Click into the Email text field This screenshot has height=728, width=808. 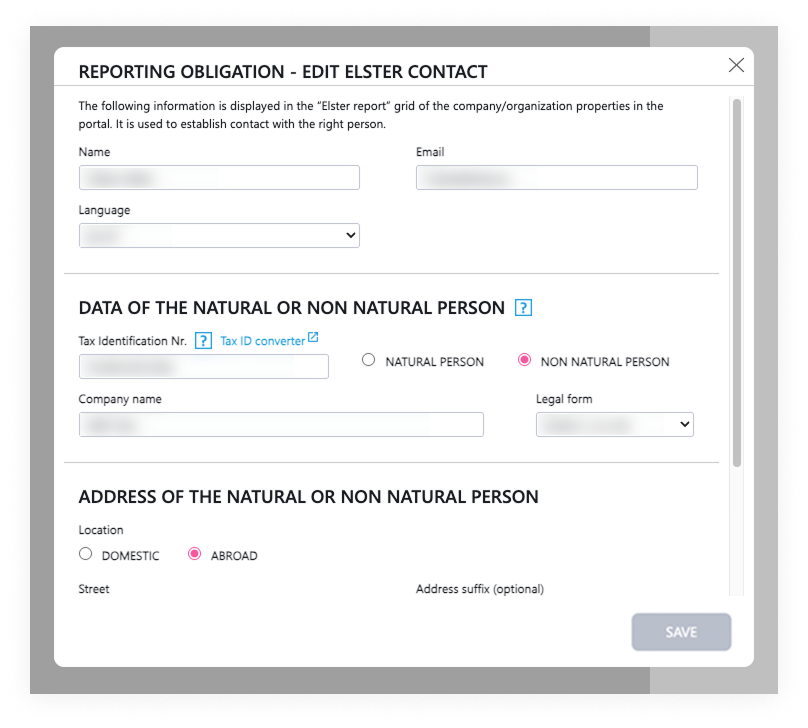(556, 178)
